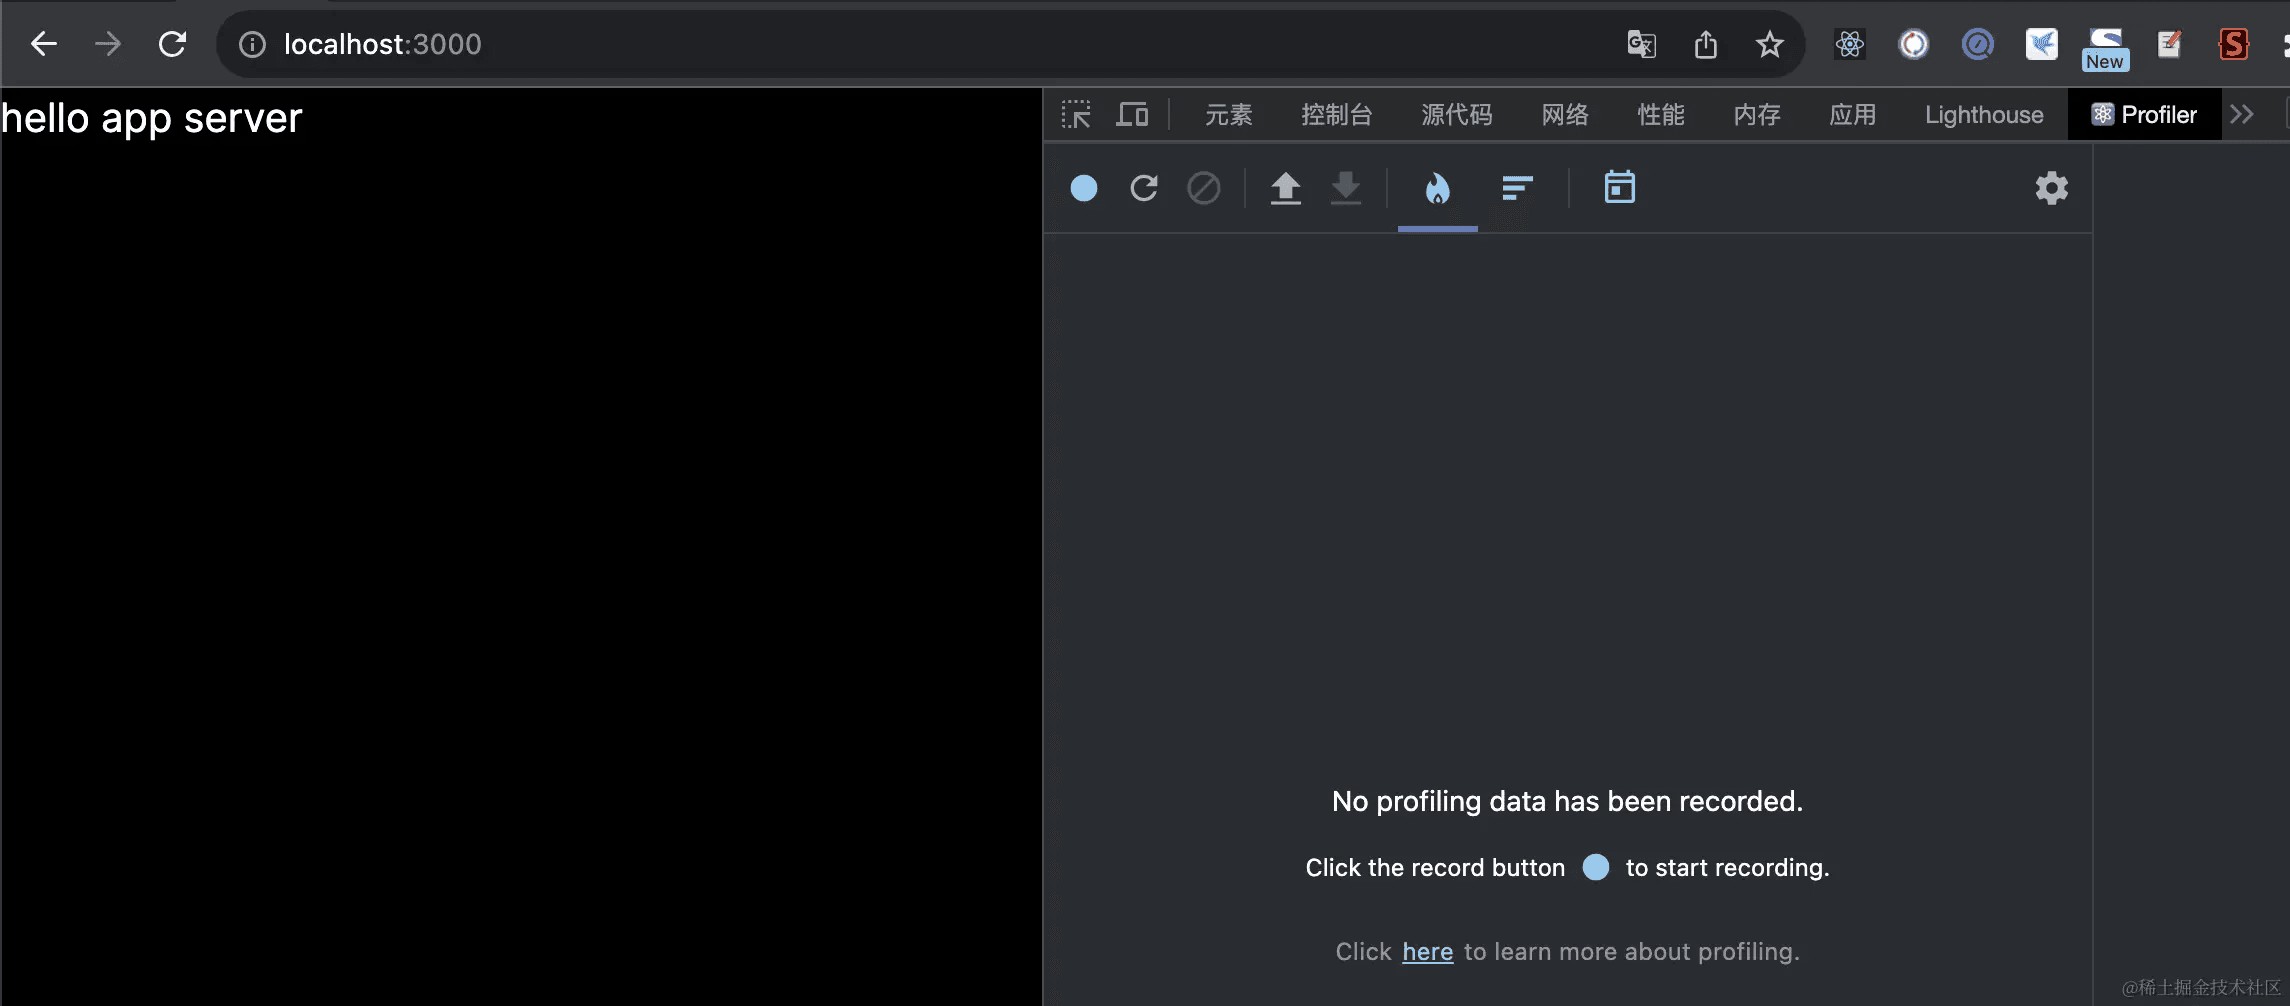Open the extension labeled New

pos(2105,48)
